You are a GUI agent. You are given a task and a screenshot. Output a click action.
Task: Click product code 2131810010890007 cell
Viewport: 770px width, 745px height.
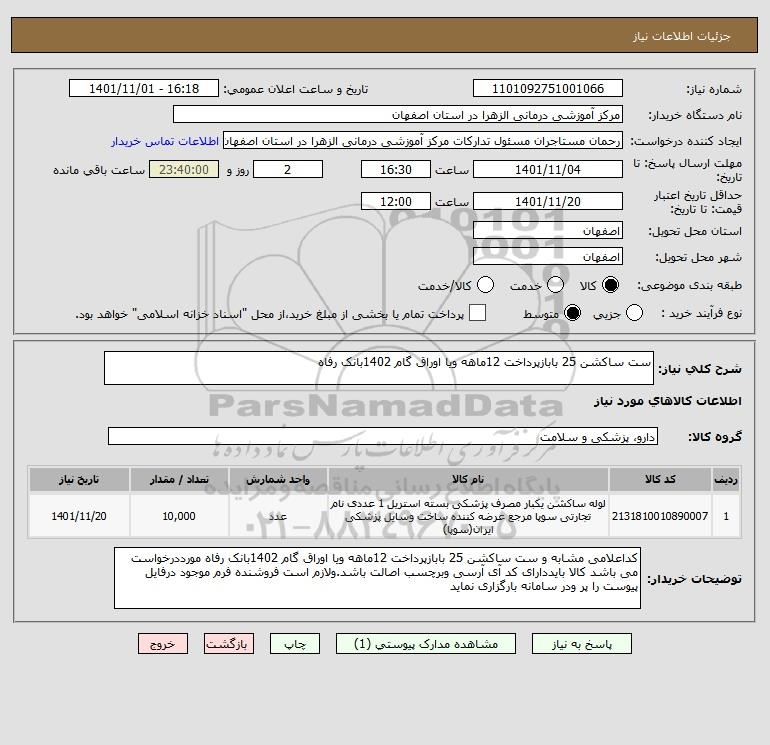(x=660, y=516)
